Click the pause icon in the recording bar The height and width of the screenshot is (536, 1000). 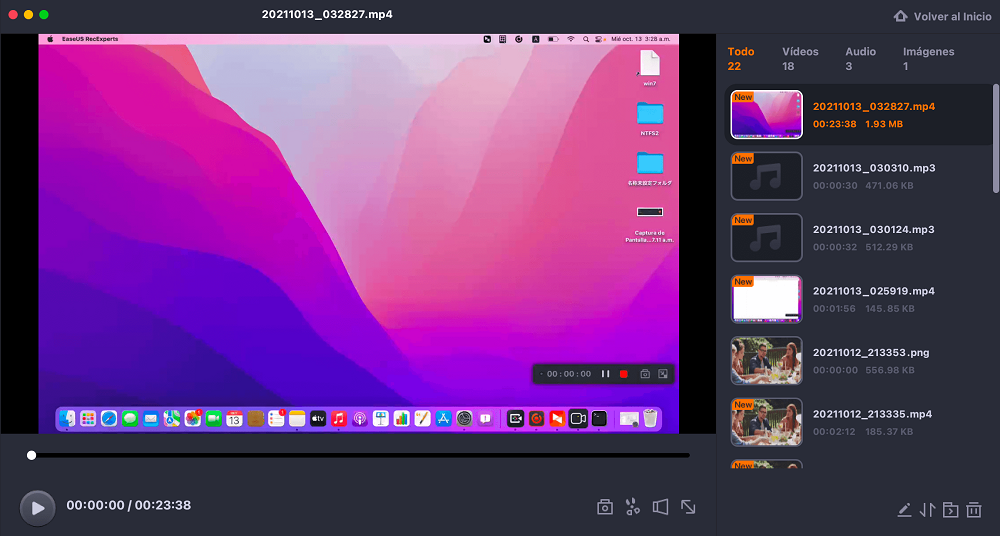tap(605, 374)
